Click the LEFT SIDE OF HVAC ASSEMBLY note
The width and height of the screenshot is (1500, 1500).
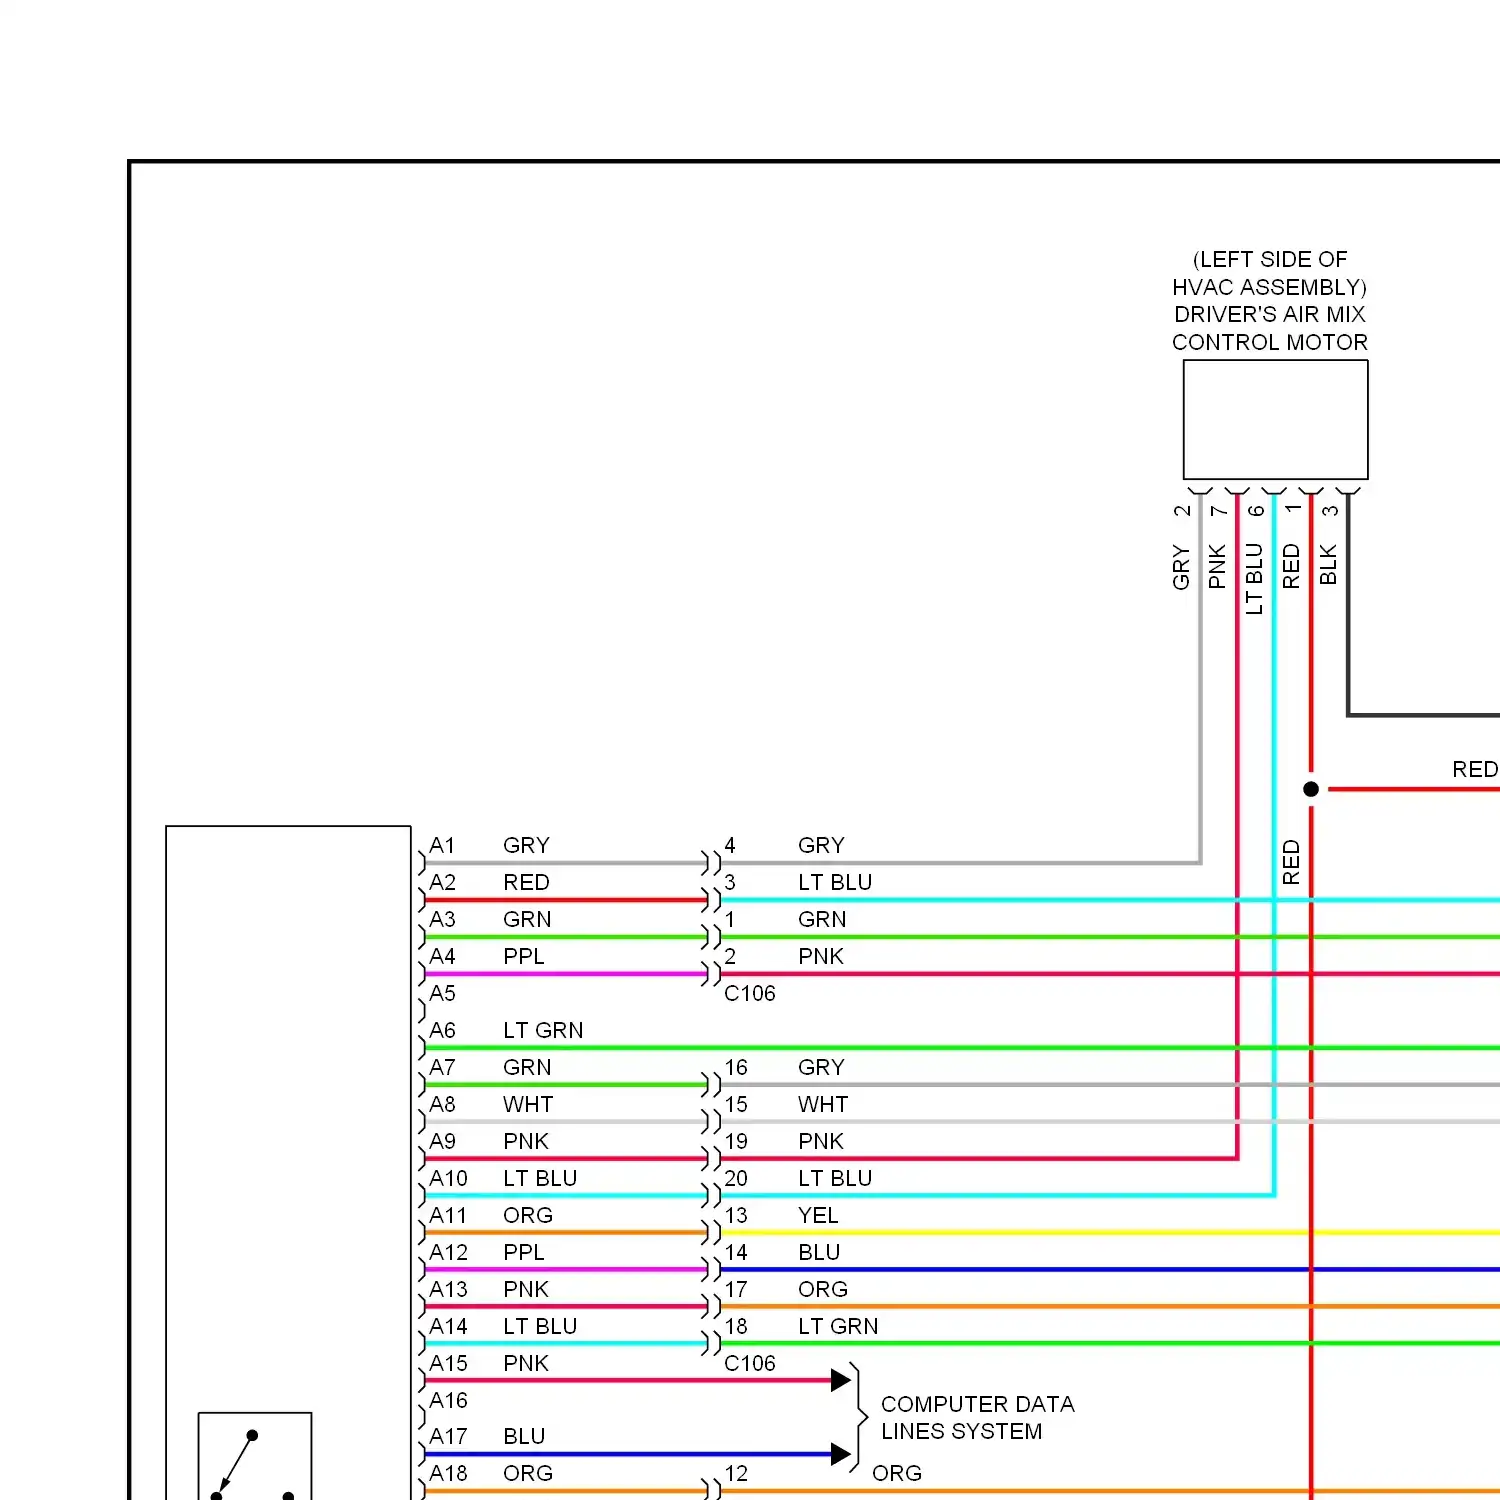pos(1270,273)
